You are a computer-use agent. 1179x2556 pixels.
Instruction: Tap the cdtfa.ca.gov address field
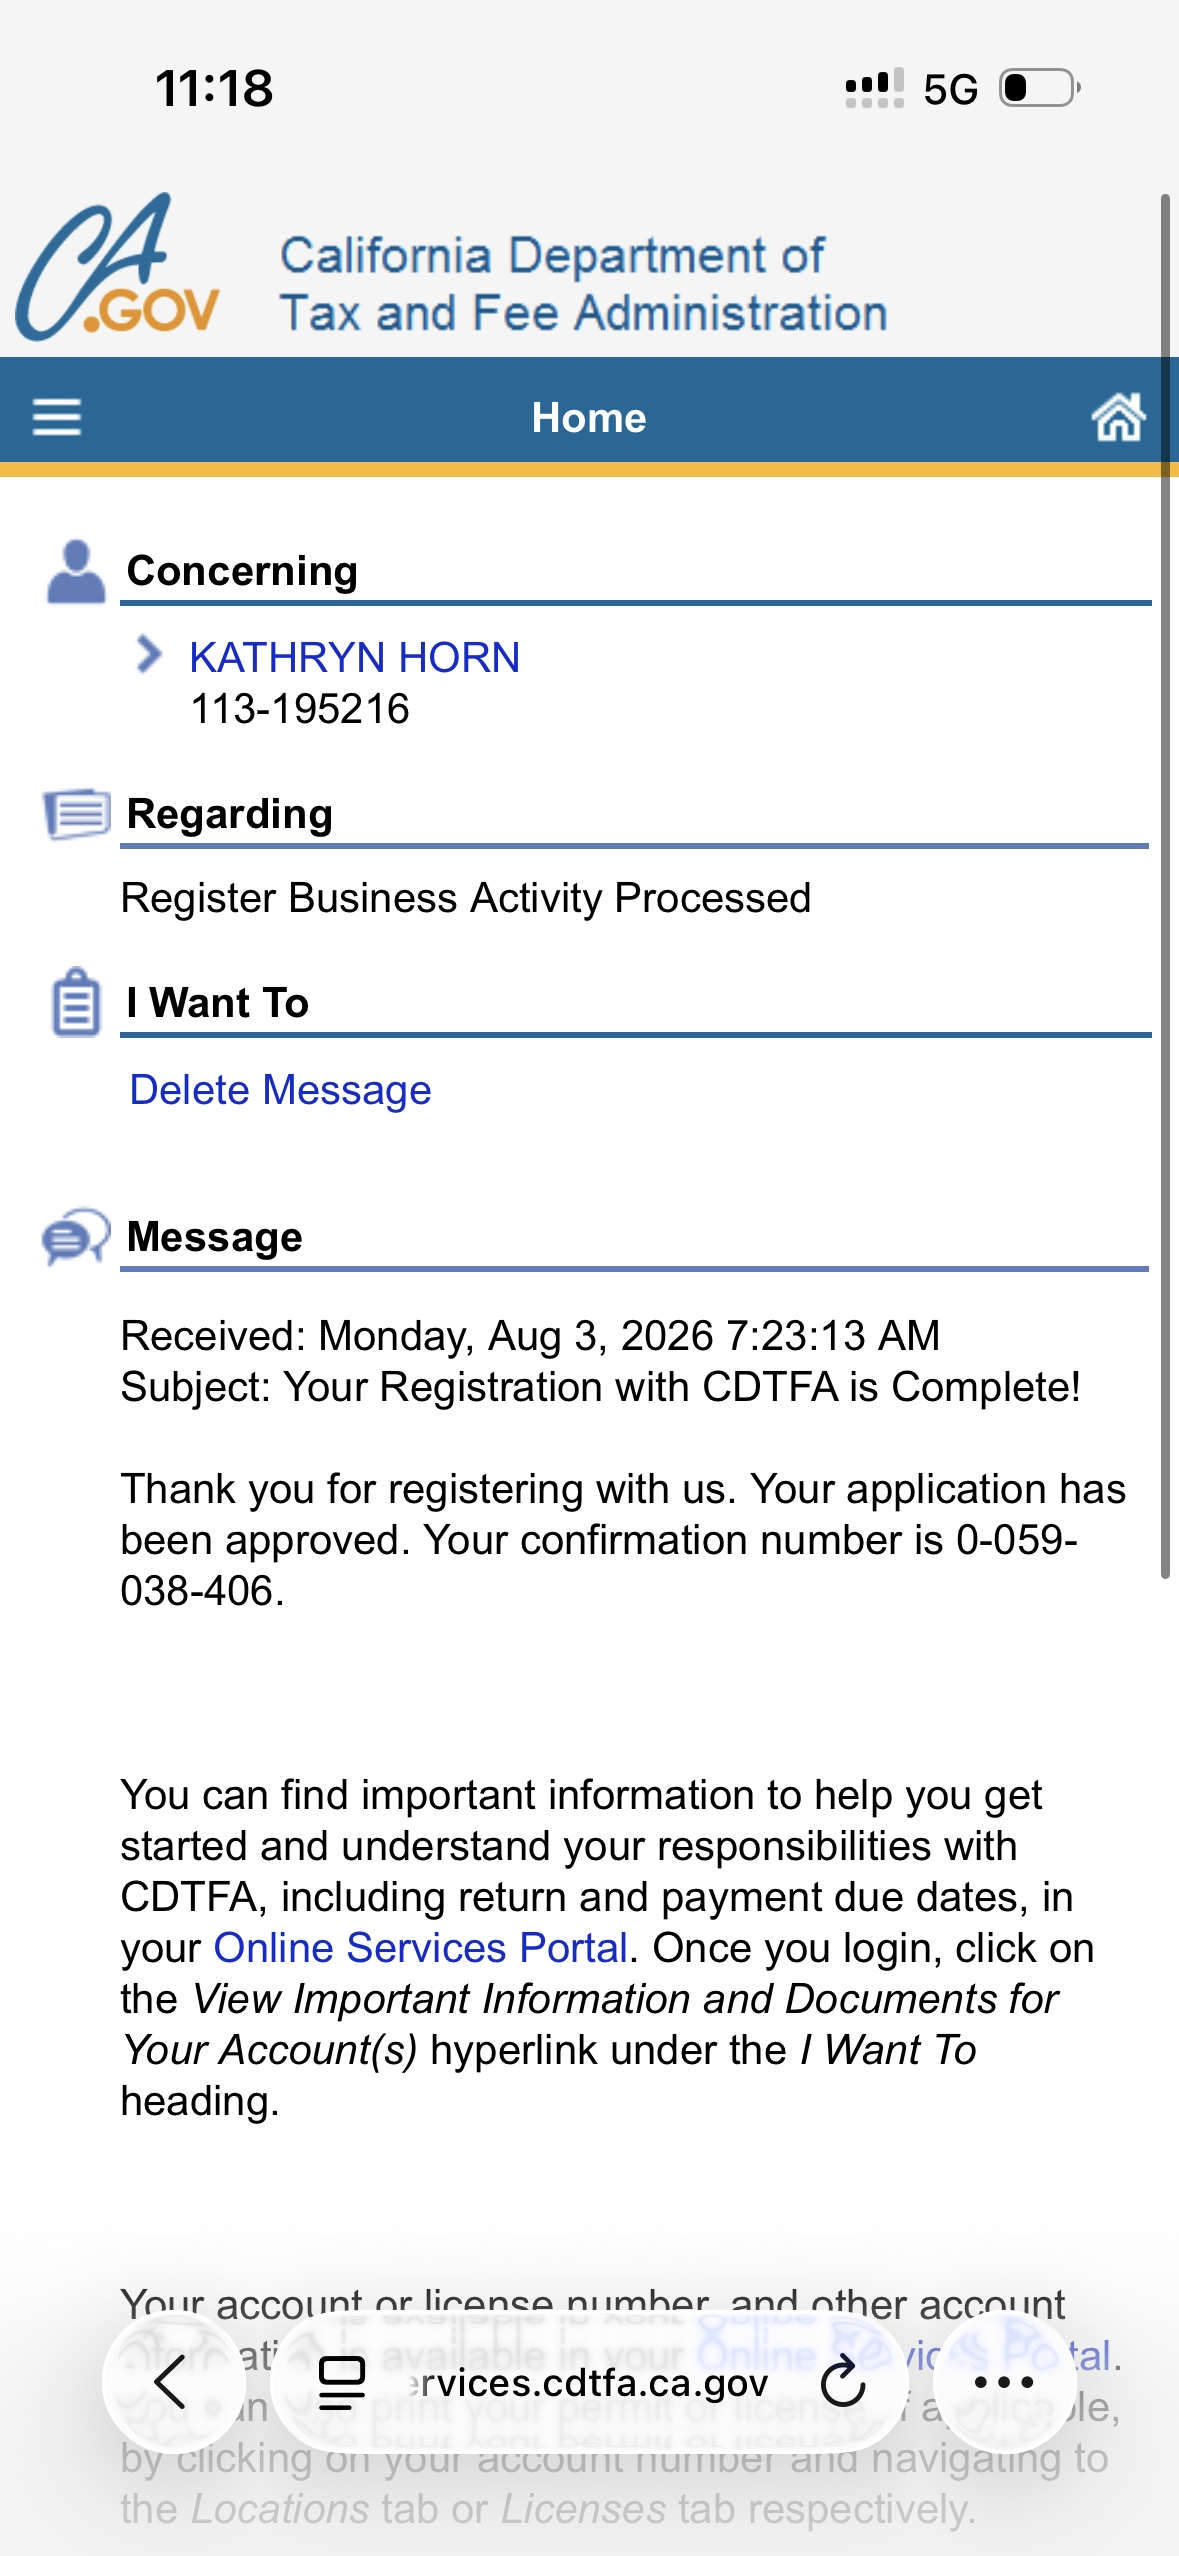[589, 2382]
